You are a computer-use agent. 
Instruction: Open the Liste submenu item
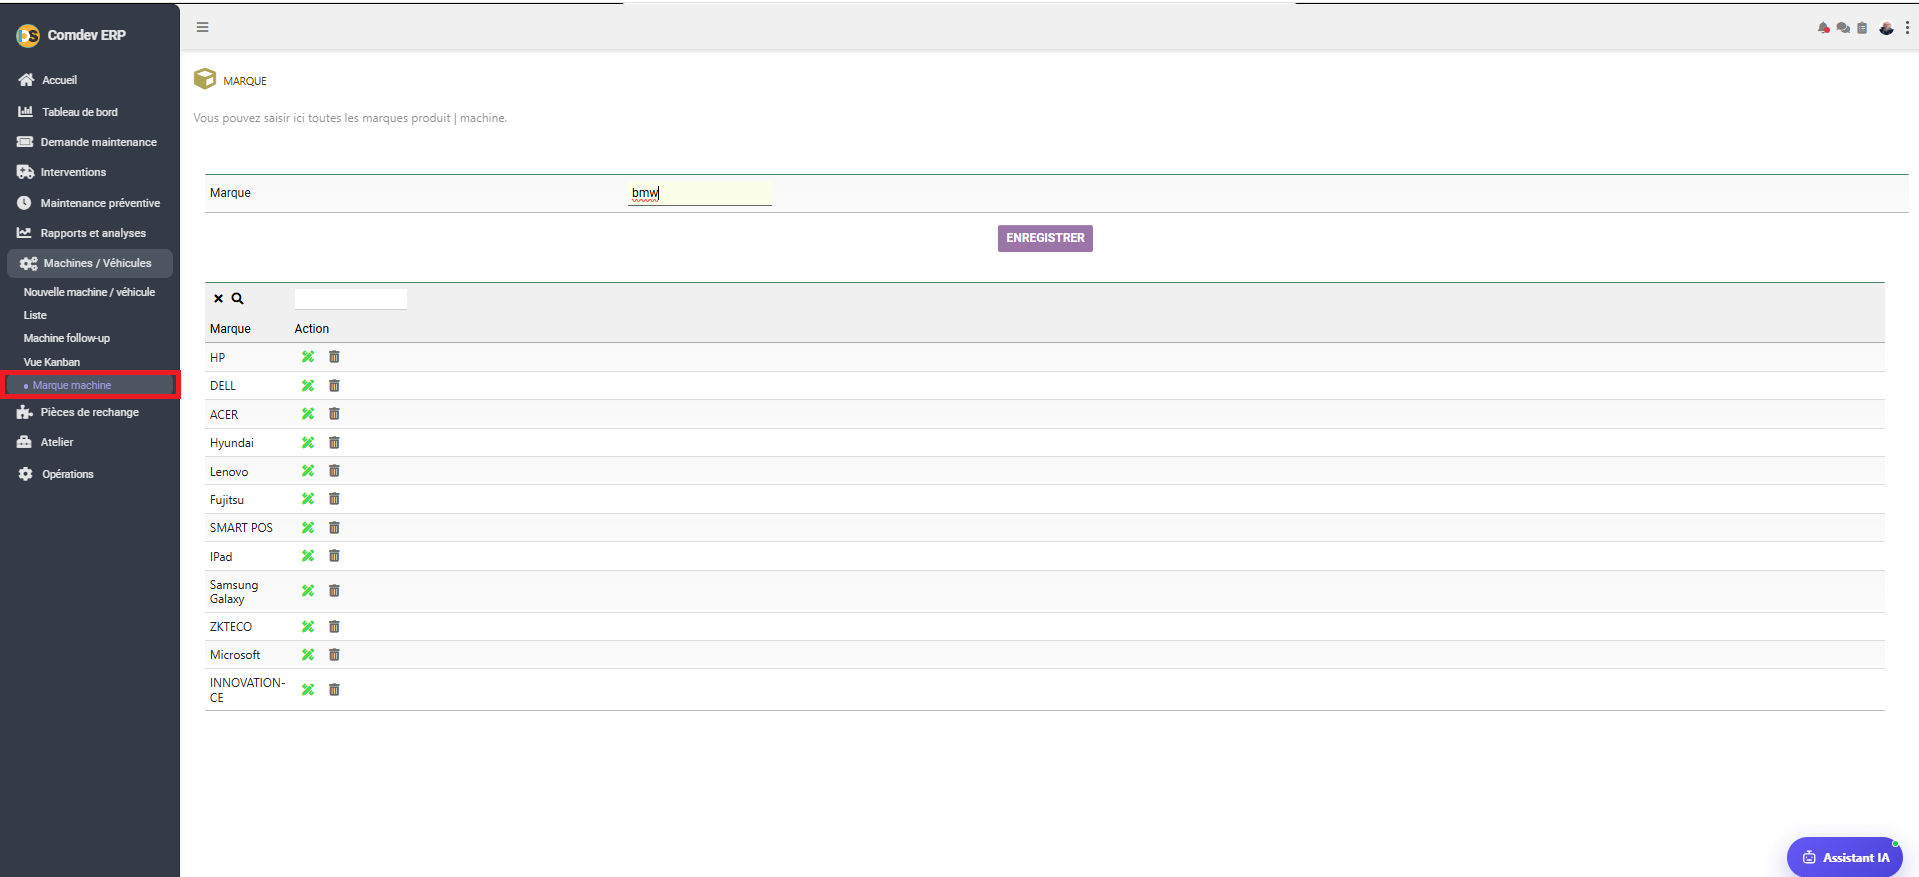[x=35, y=315]
